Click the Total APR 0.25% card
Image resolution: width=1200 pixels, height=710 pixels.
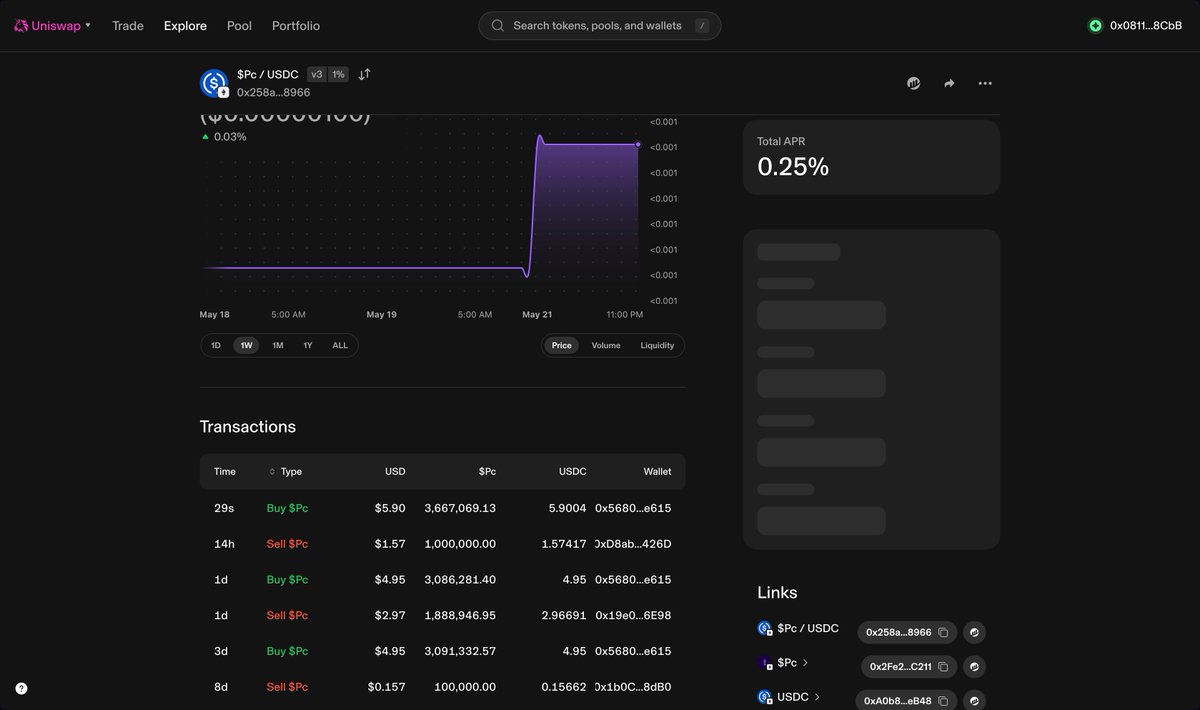pyautogui.click(x=871, y=157)
